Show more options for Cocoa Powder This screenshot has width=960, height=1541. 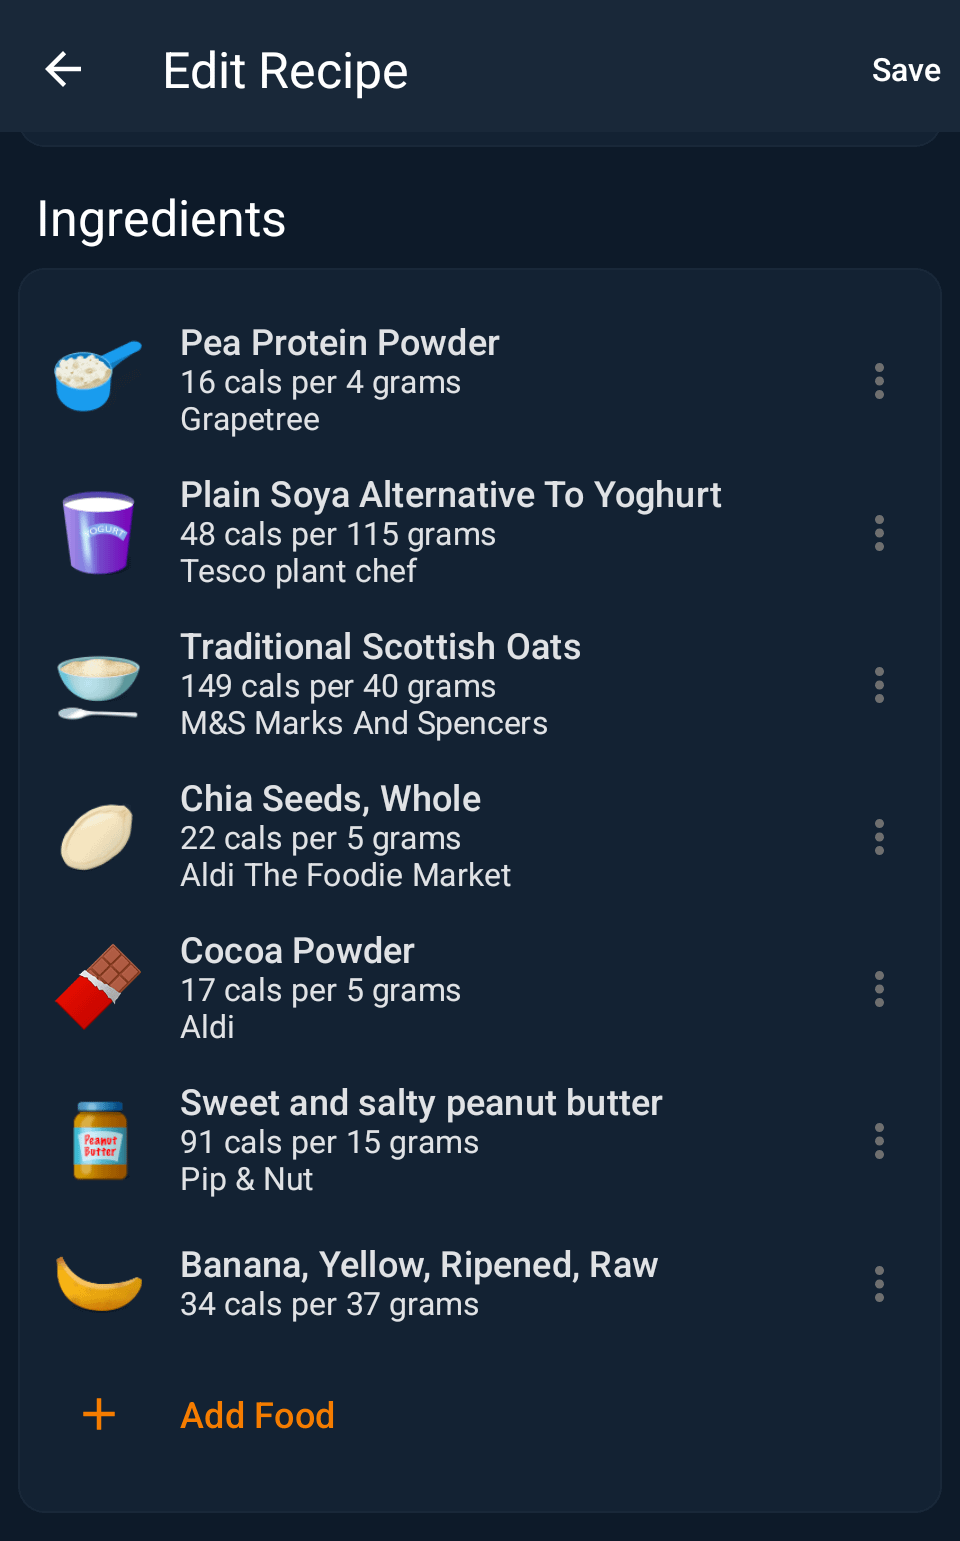click(879, 989)
